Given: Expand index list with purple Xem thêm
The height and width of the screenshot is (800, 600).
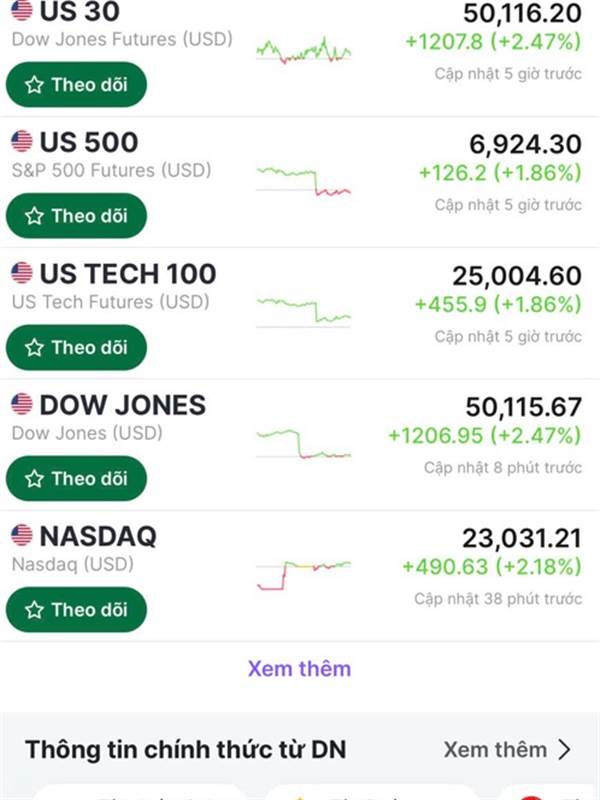Looking at the screenshot, I should point(299,668).
